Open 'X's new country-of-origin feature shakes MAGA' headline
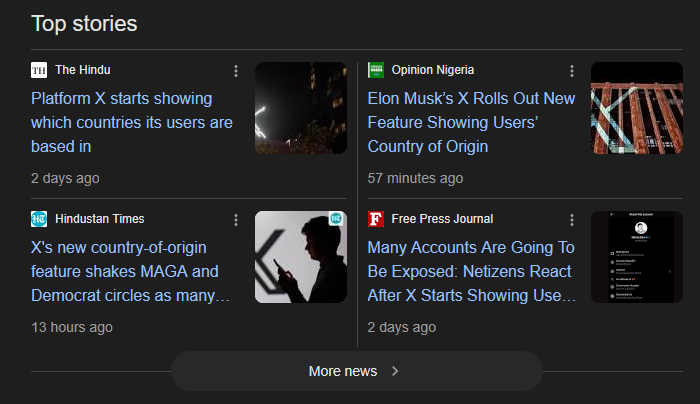Screen dimensions: 700x404 click(x=130, y=271)
